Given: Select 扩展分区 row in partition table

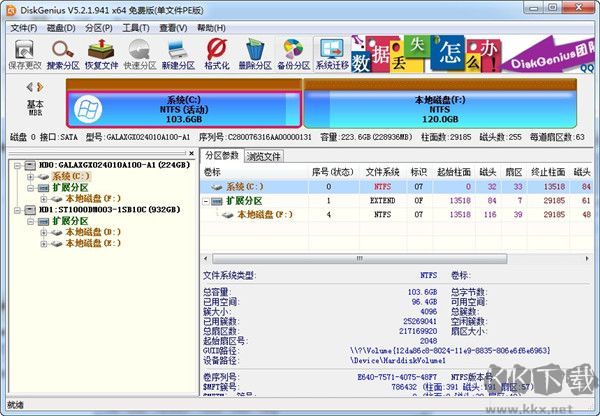Looking at the screenshot, I should click(x=396, y=201).
